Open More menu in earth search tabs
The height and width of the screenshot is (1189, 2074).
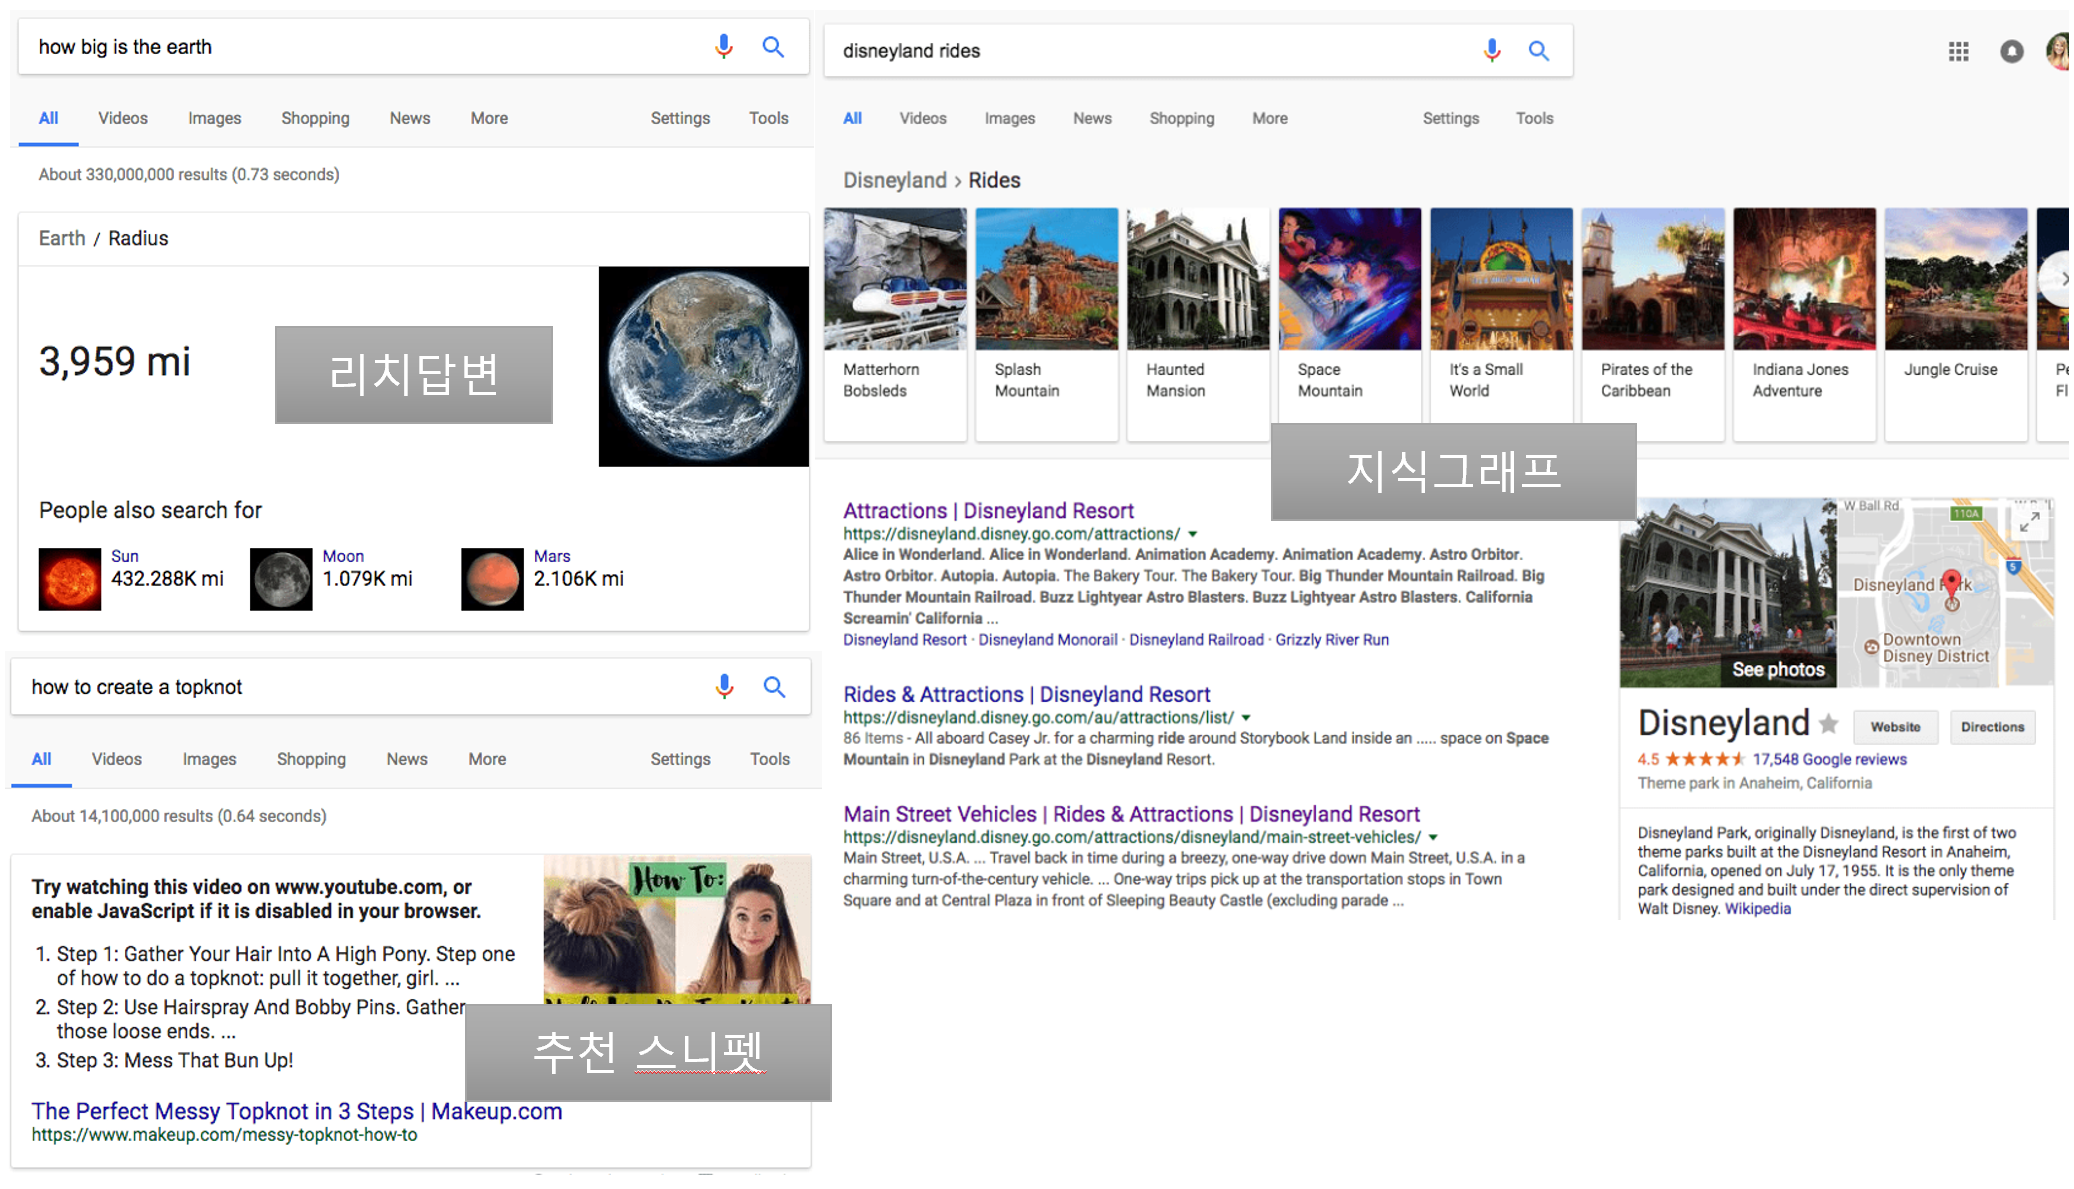point(489,118)
